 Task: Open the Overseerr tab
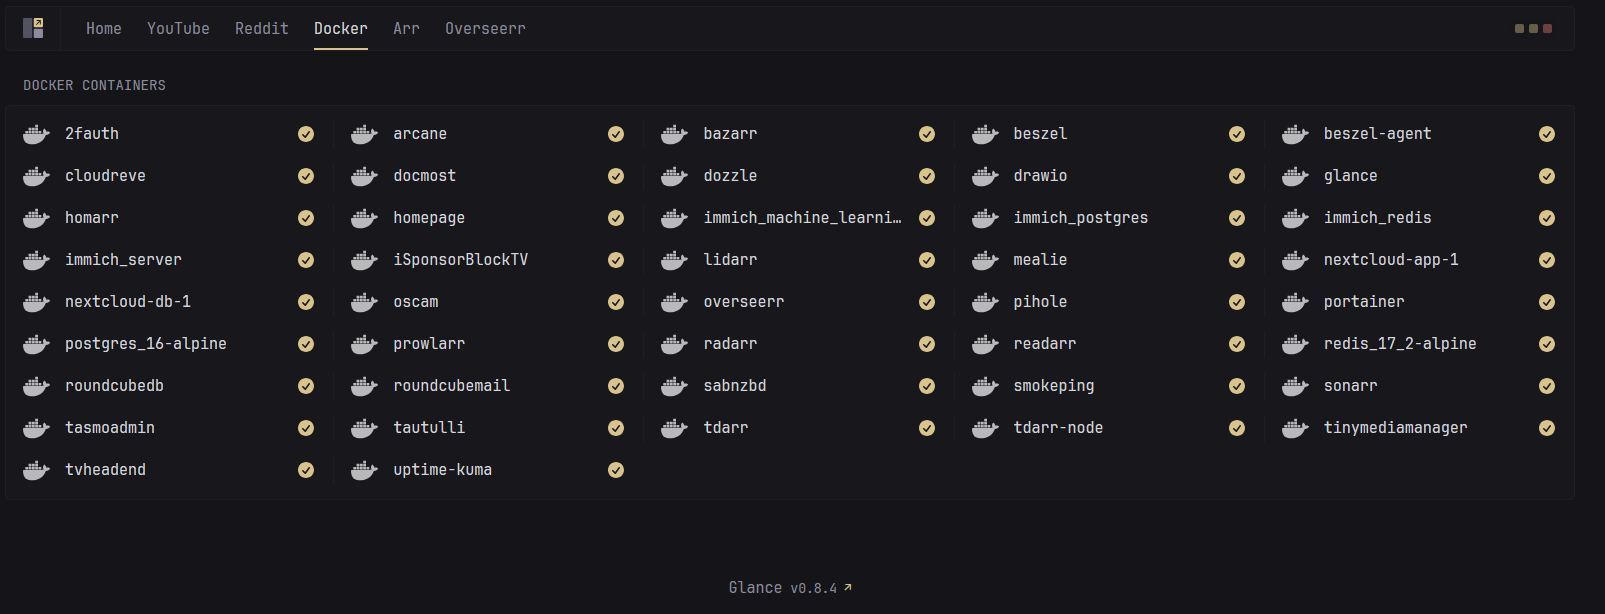pos(485,28)
